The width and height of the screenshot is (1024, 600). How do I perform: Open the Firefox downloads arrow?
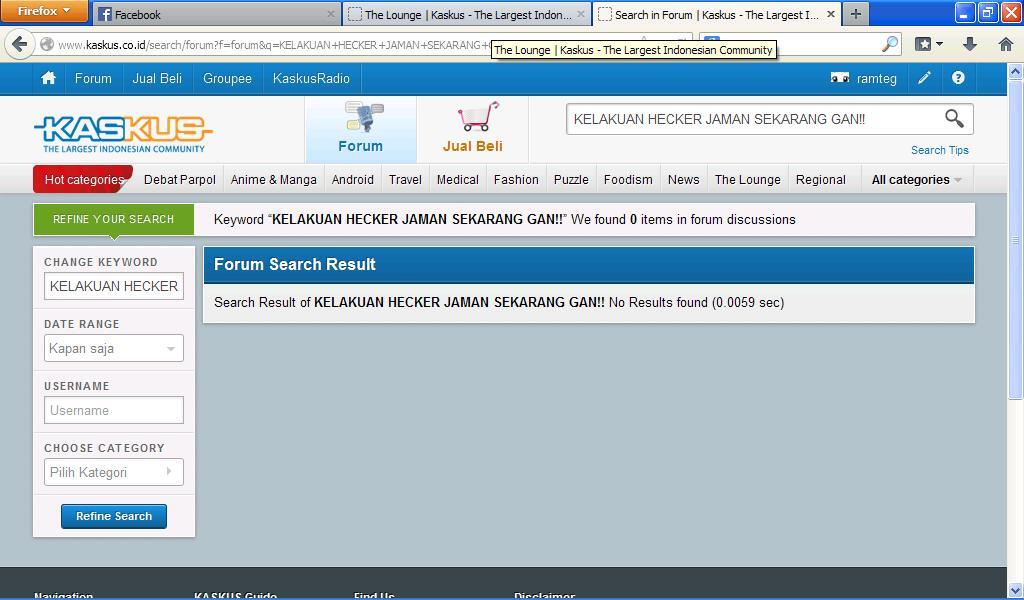[x=970, y=44]
